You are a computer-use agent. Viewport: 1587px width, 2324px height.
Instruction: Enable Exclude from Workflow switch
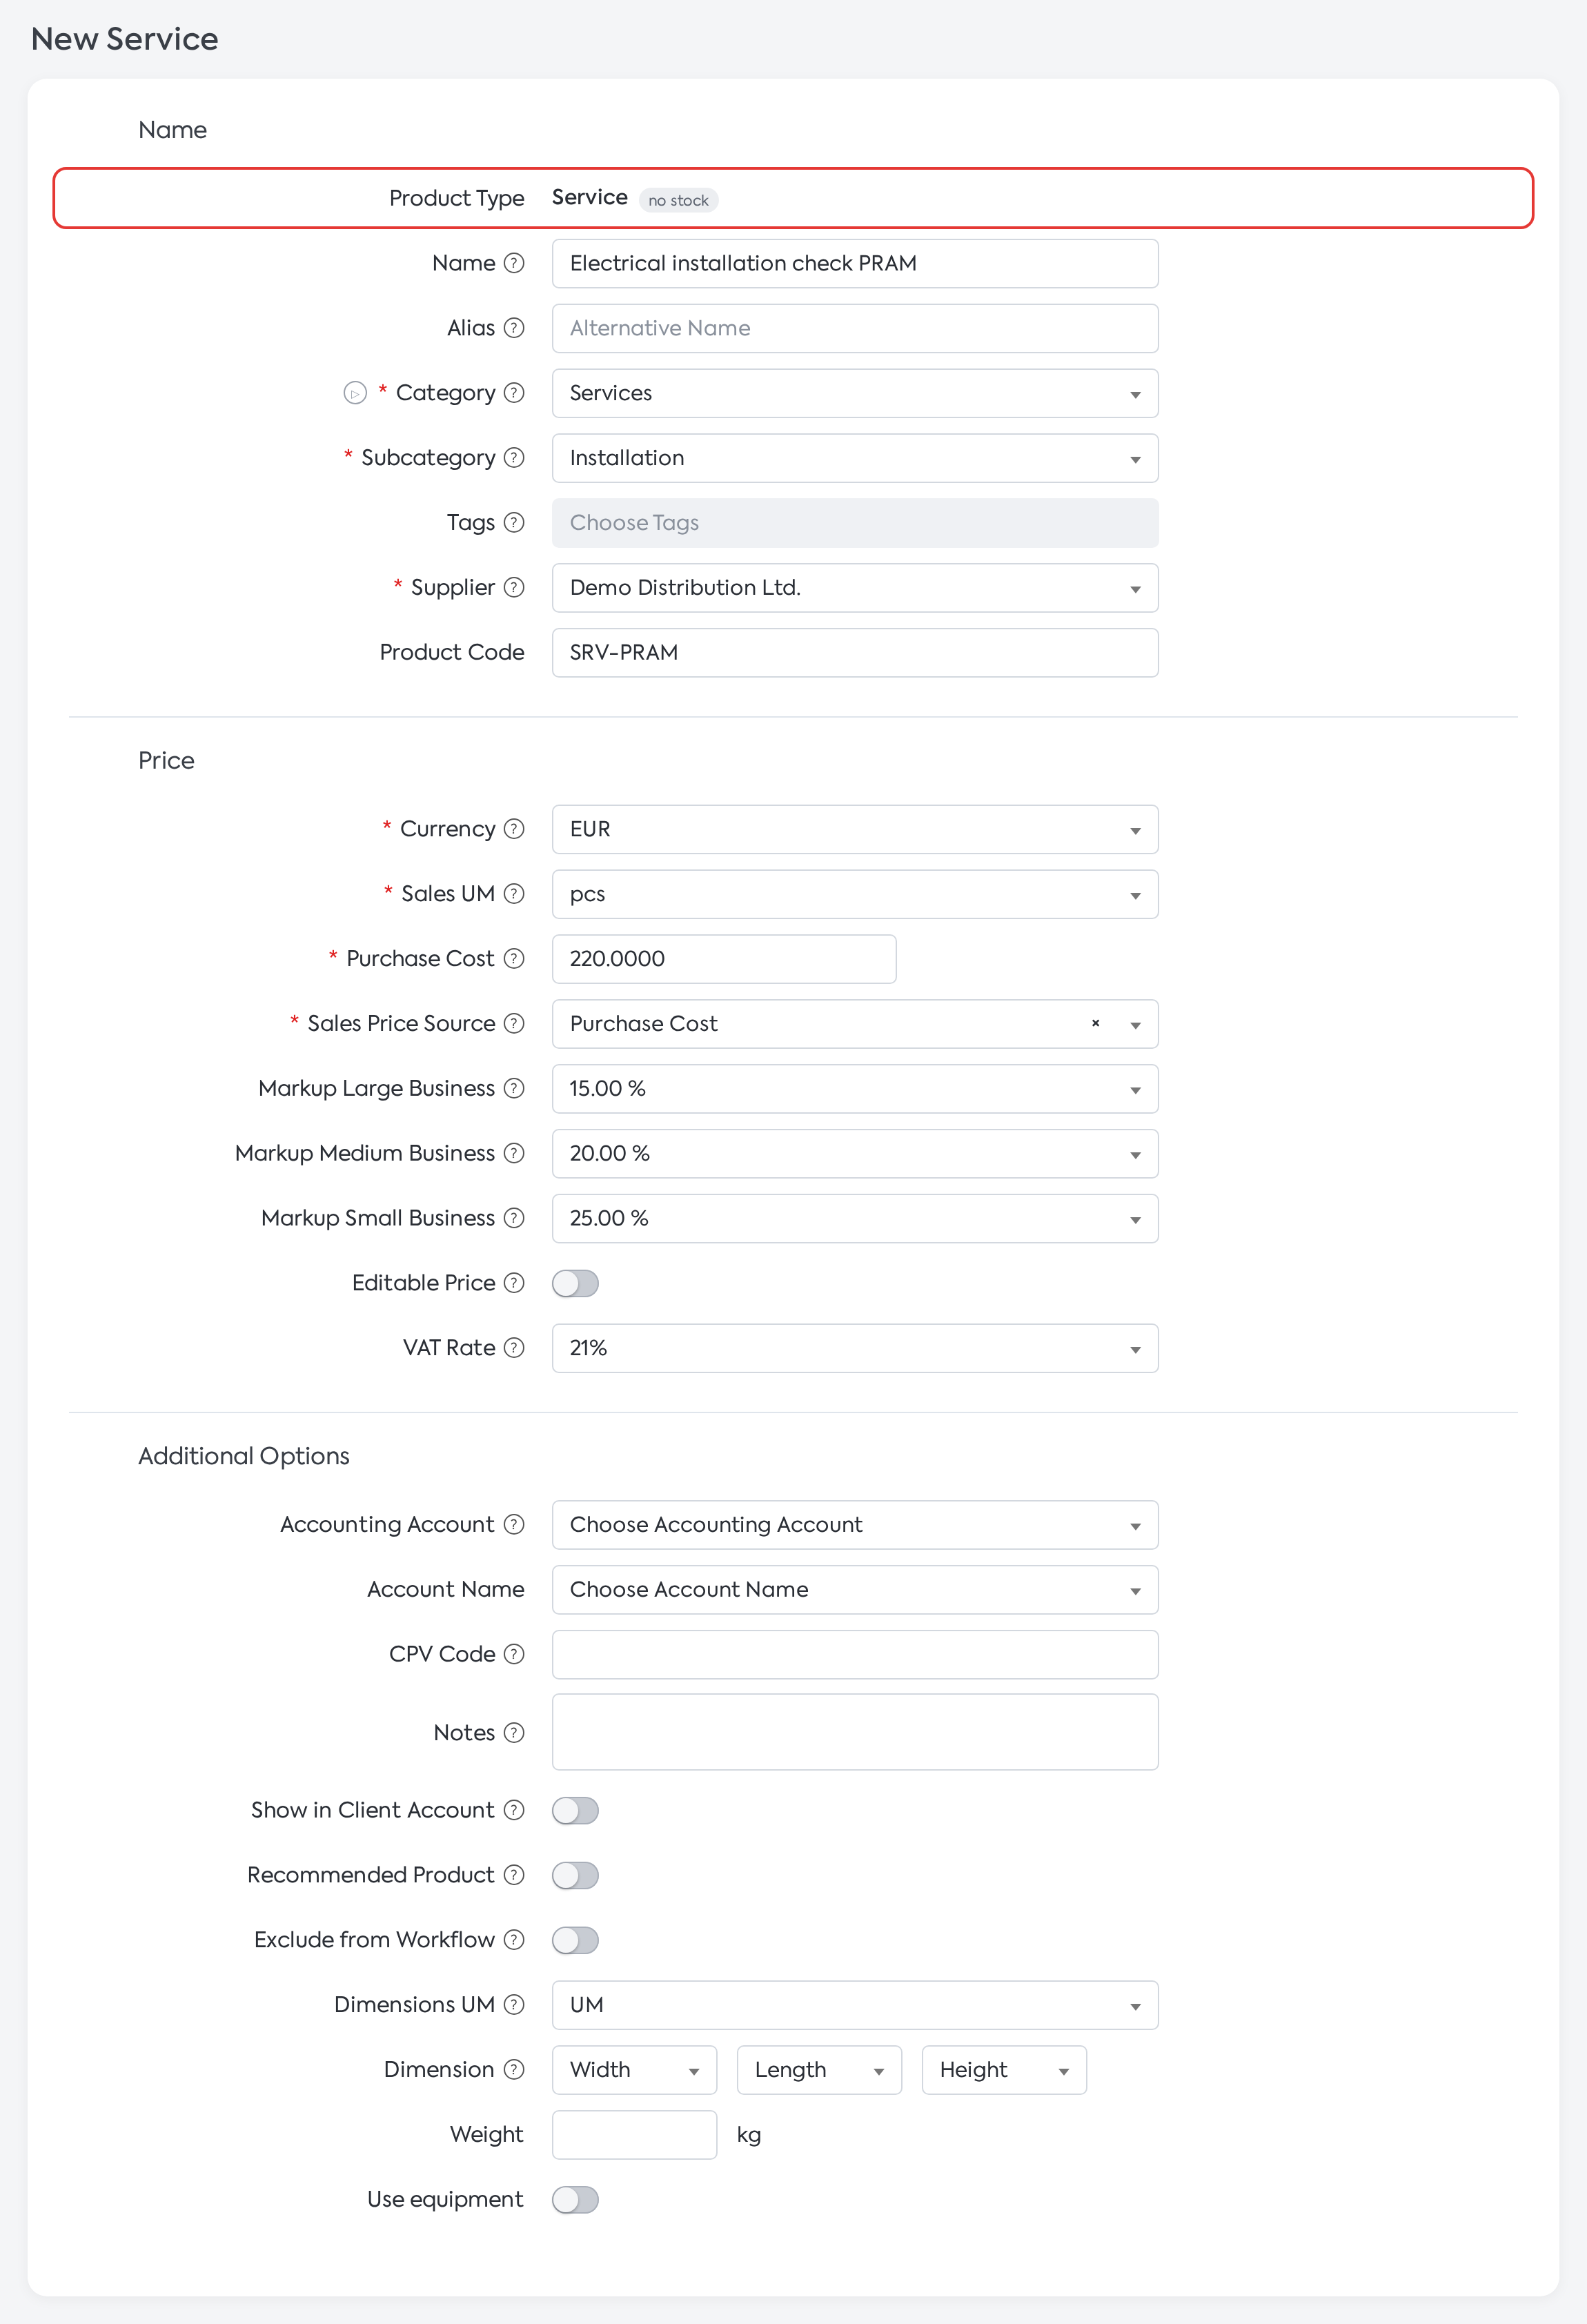coord(575,1941)
